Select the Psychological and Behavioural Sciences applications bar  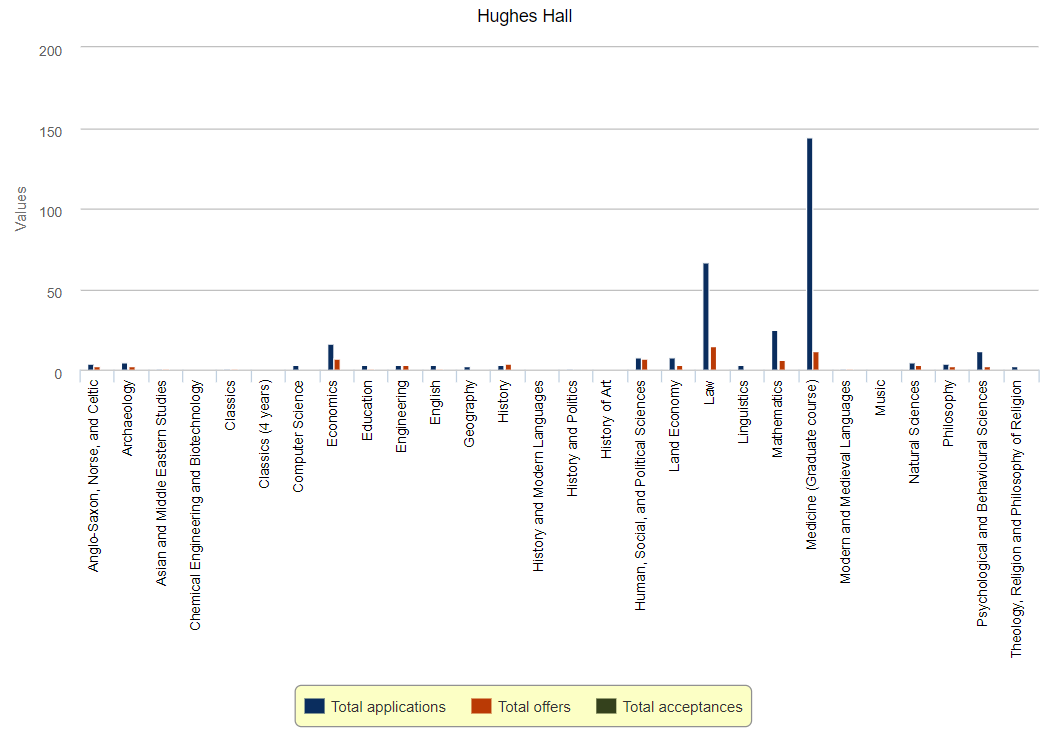coord(979,361)
